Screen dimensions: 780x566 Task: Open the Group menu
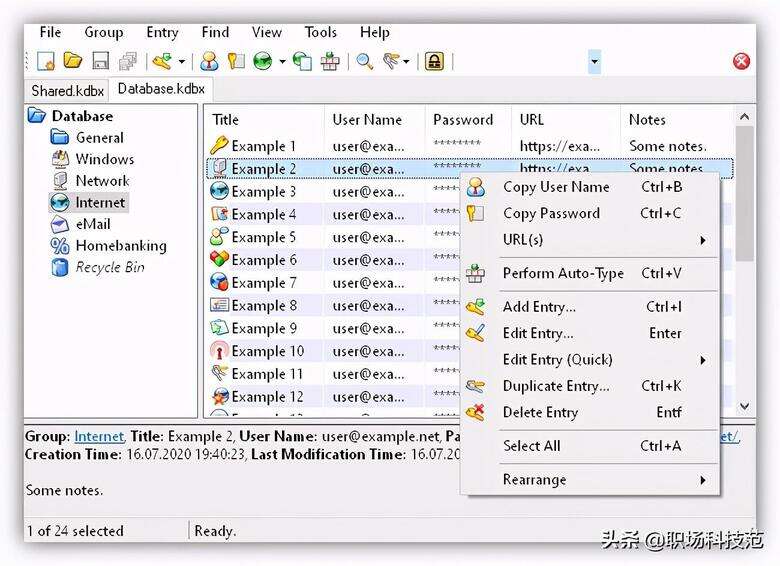coord(103,32)
